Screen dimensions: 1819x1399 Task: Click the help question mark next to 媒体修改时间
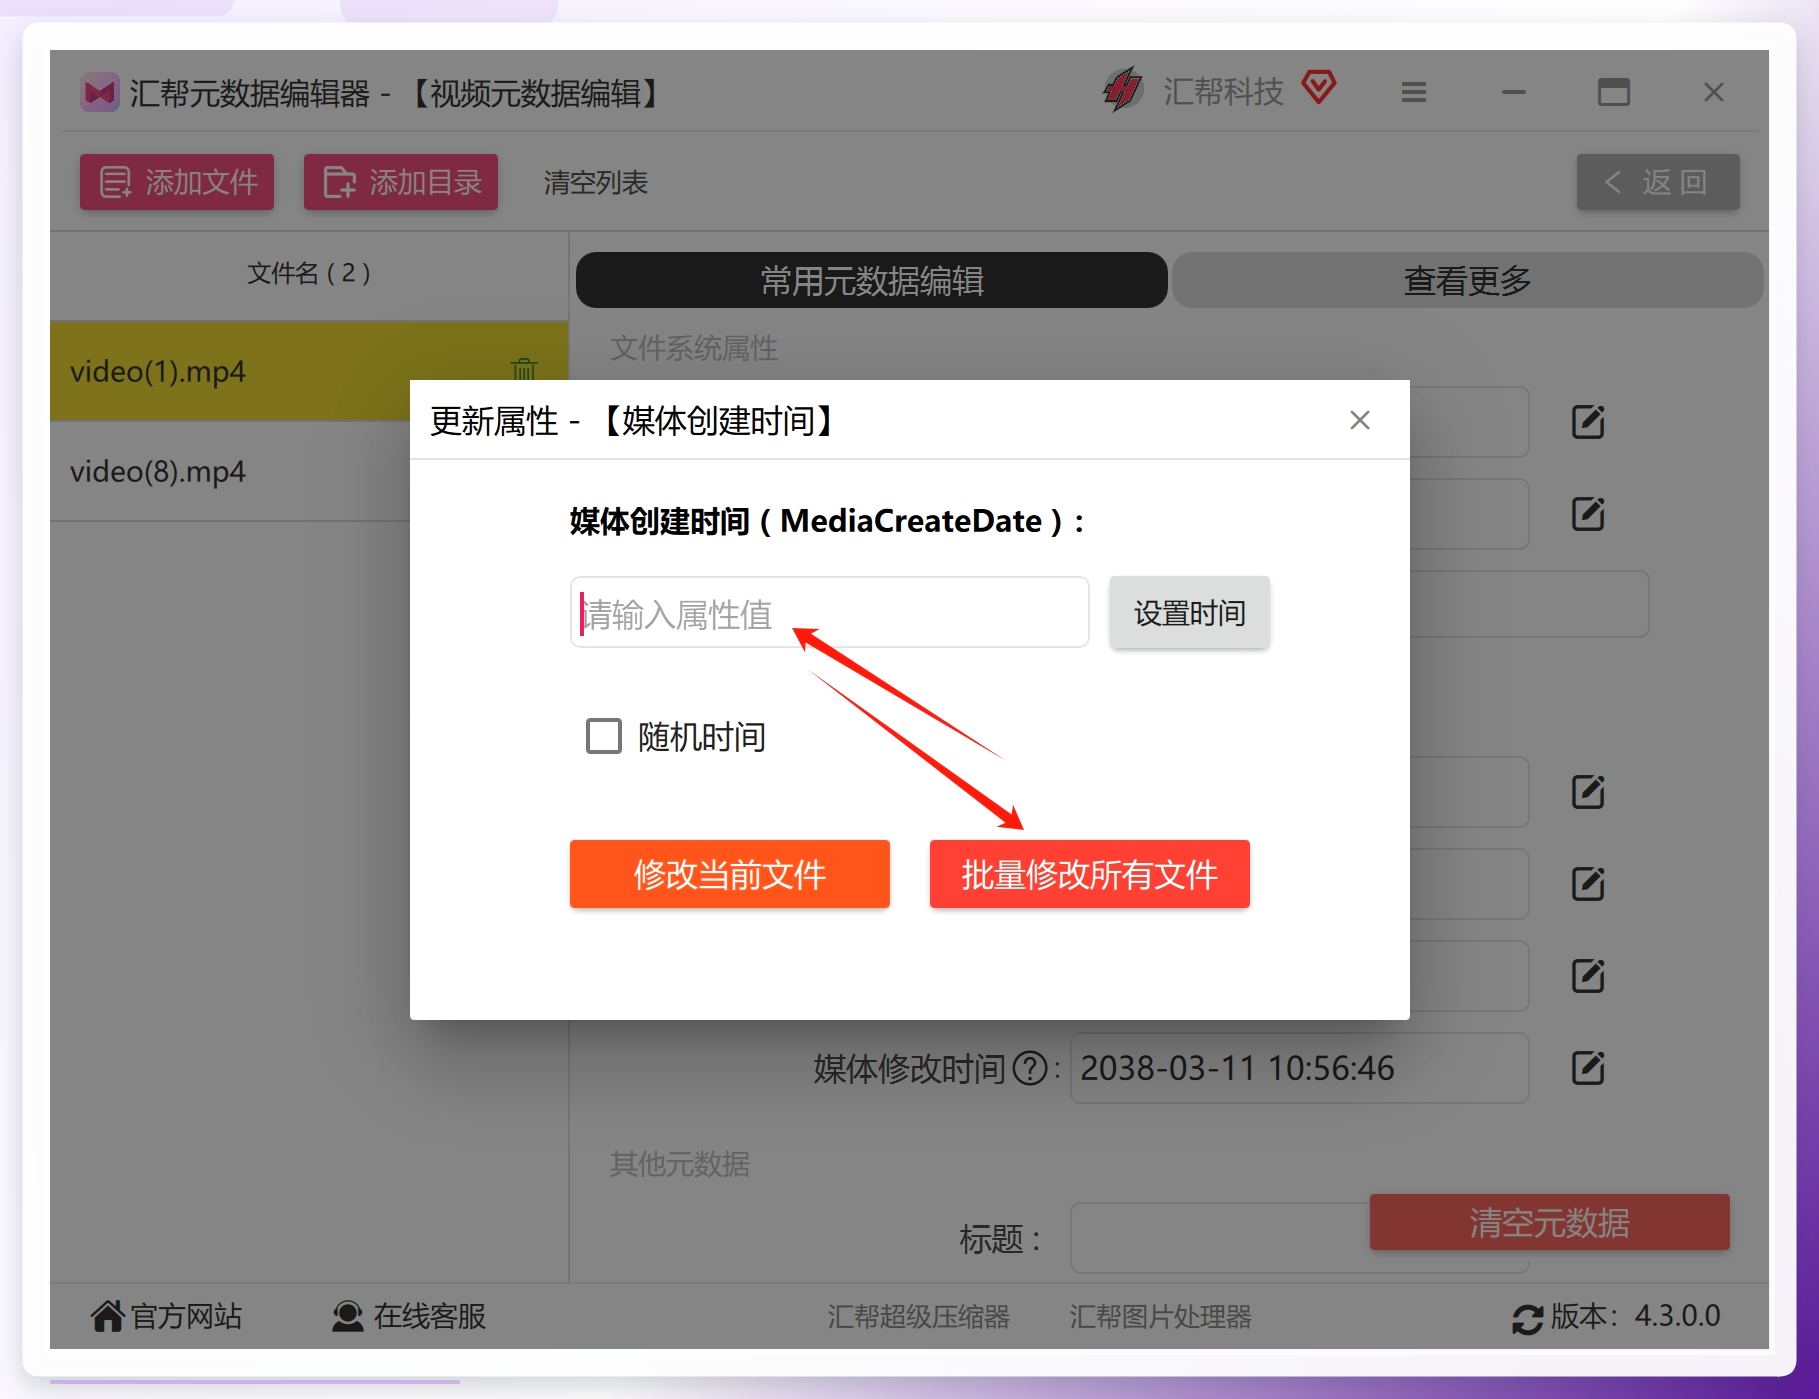click(x=1030, y=1069)
